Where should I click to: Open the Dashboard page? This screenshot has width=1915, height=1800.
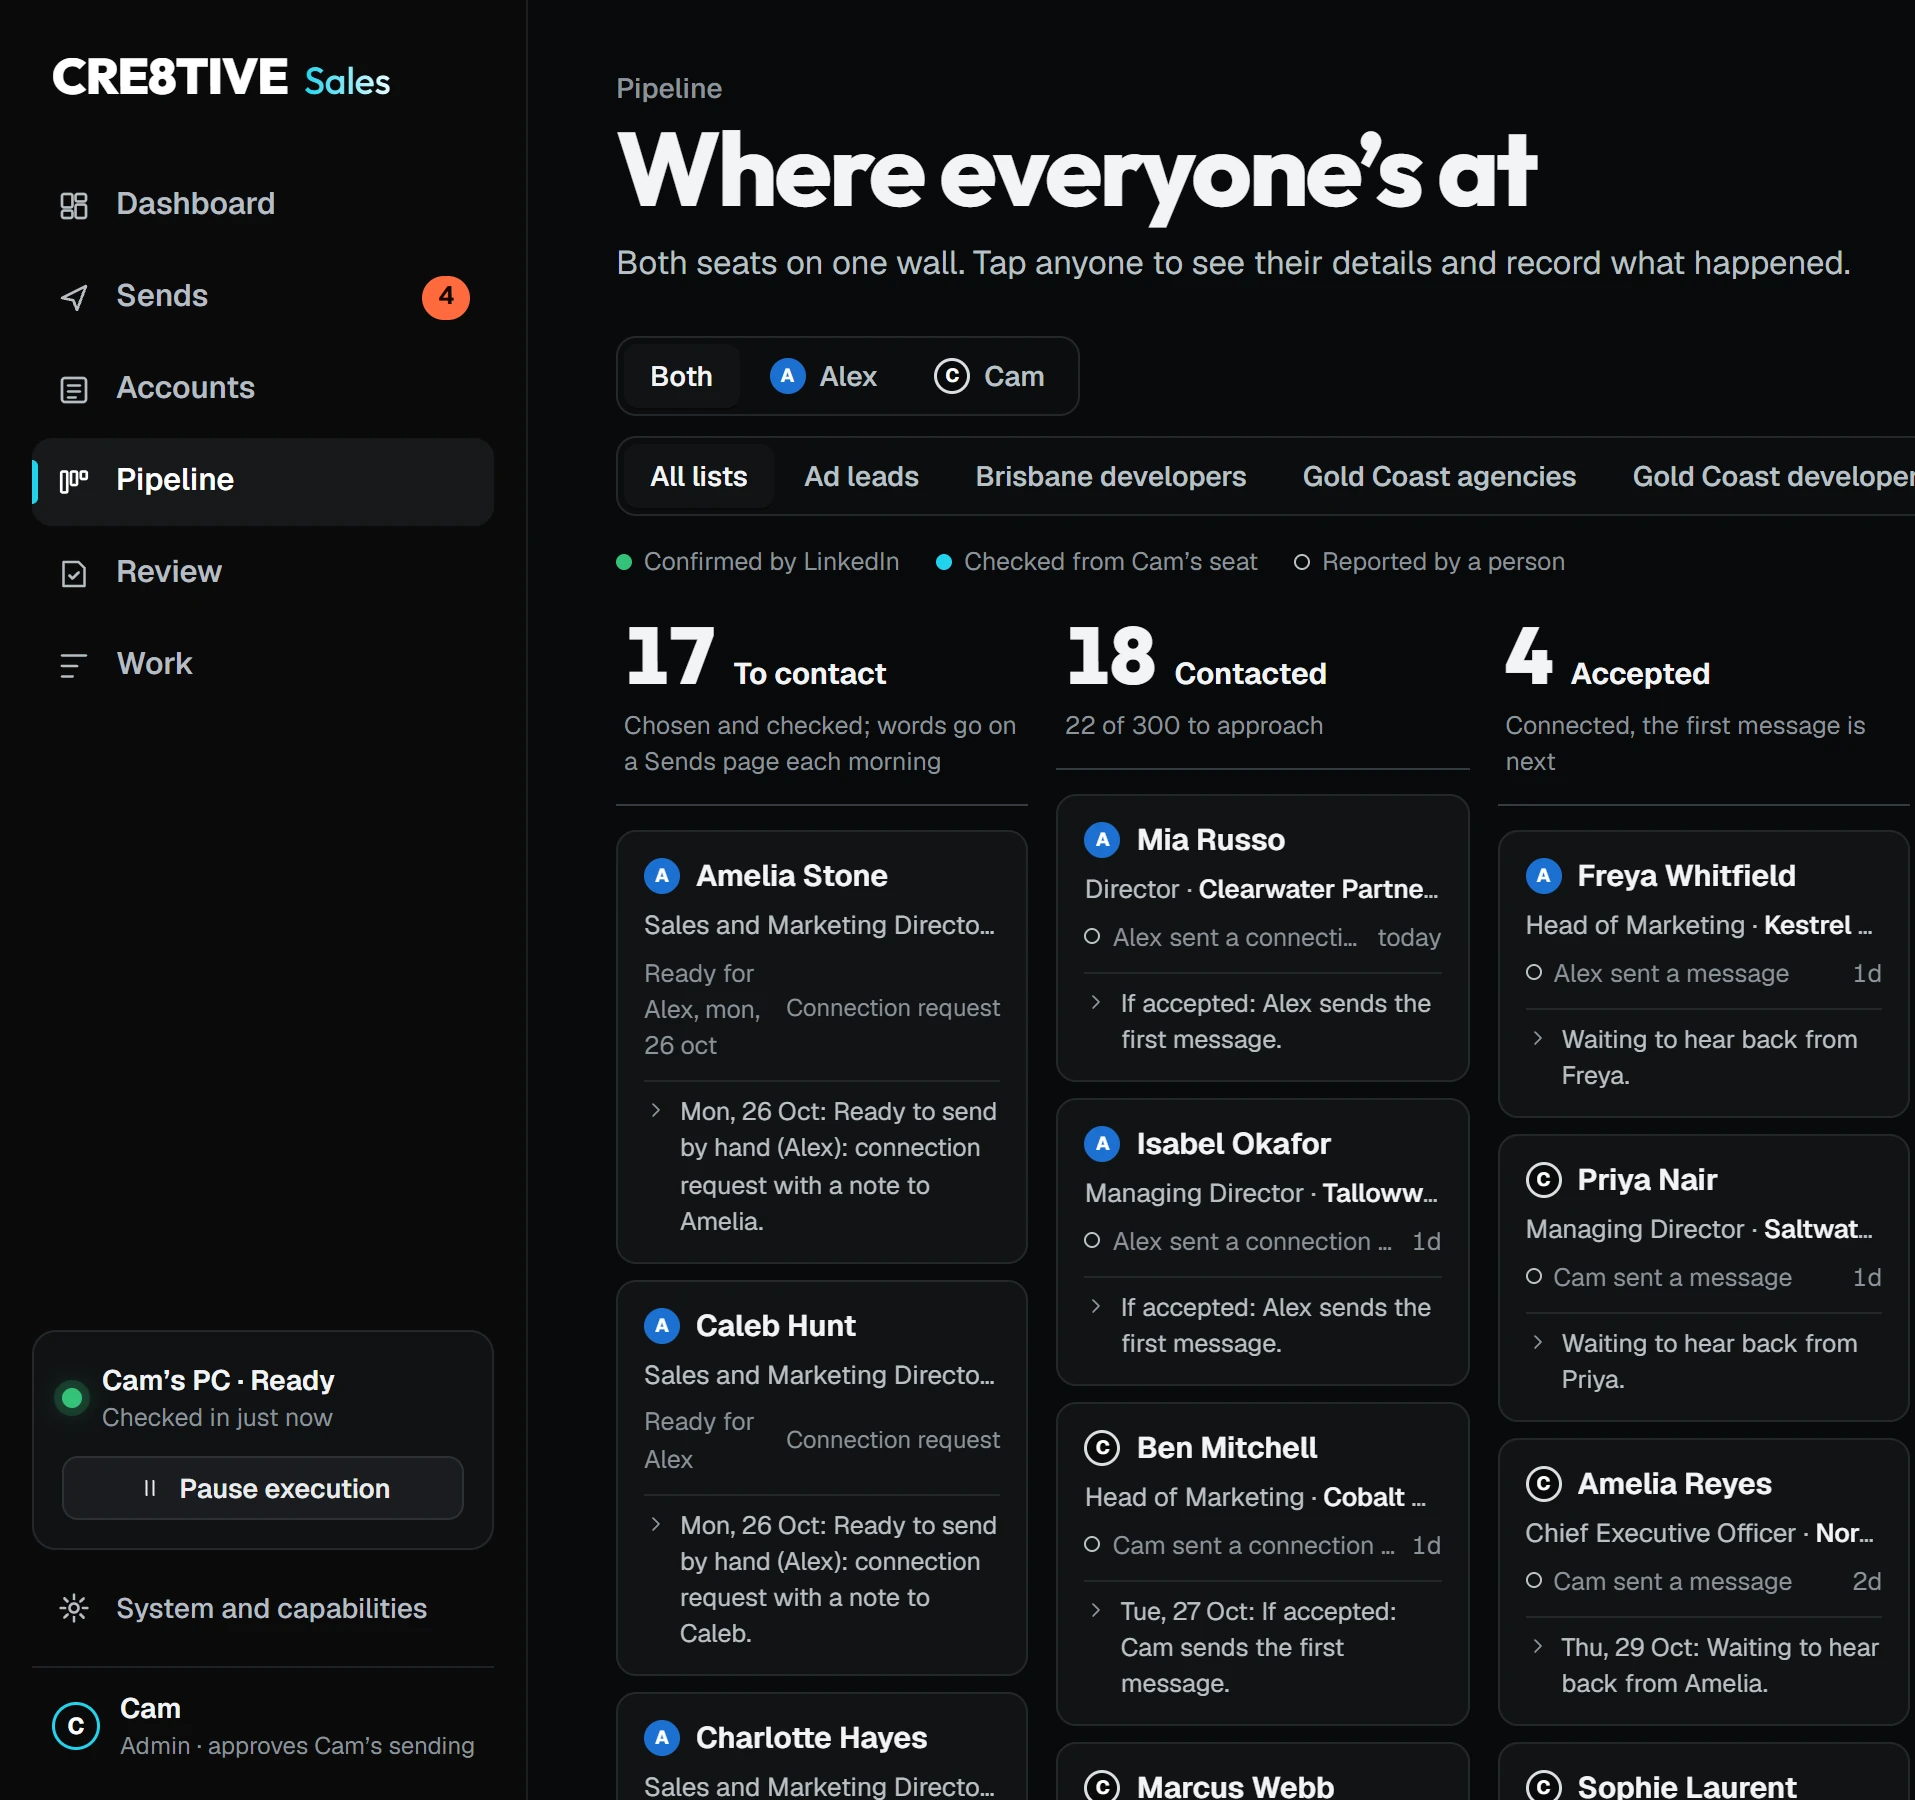coord(263,205)
